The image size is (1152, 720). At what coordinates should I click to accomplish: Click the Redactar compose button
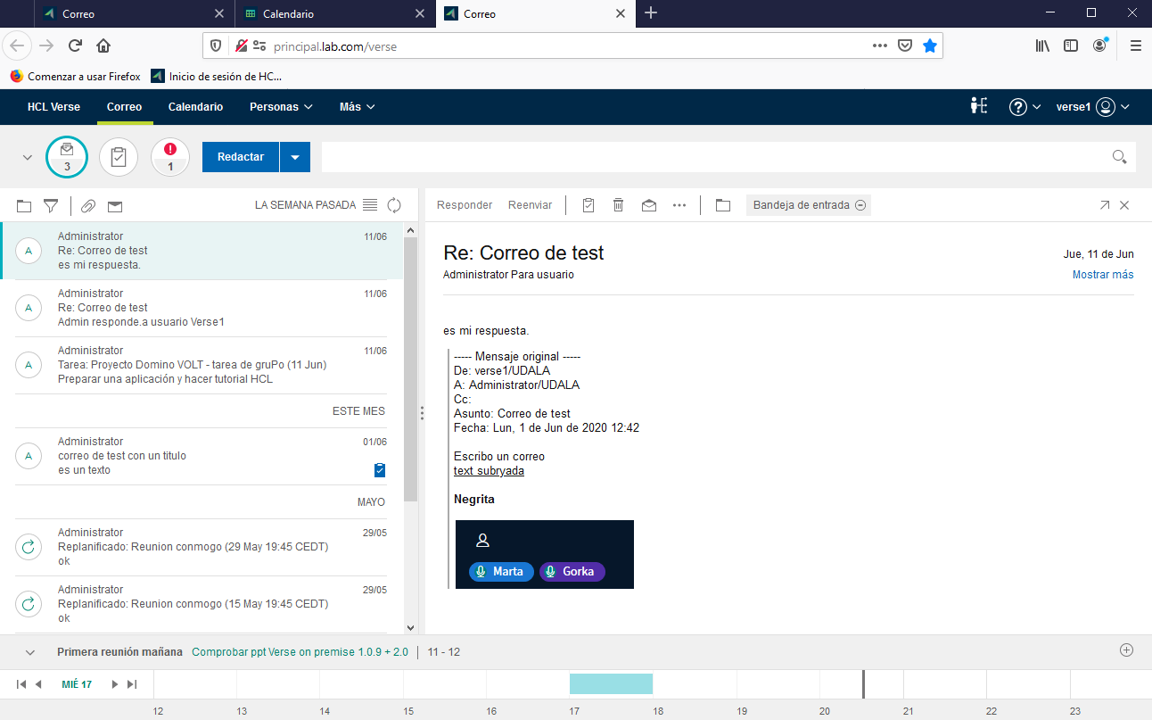(240, 157)
